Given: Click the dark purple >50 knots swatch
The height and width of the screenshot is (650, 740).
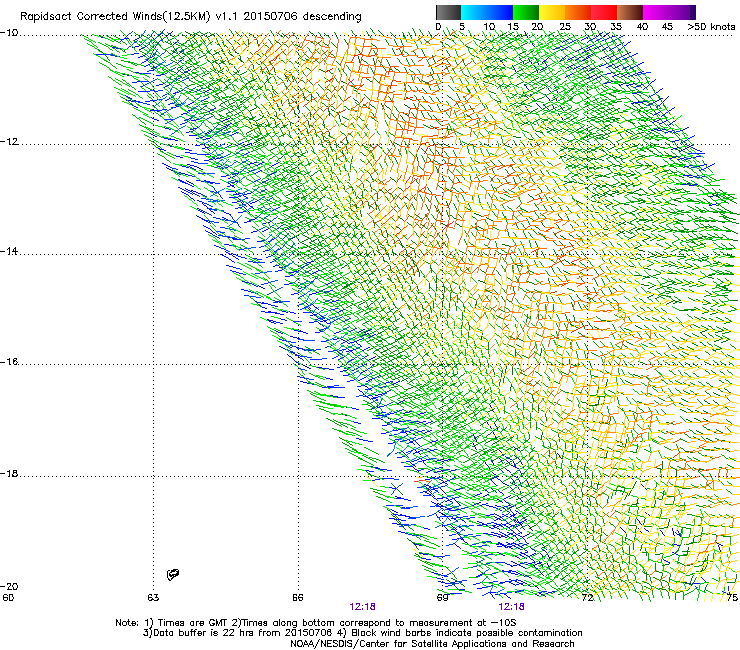Looking at the screenshot, I should [x=693, y=12].
